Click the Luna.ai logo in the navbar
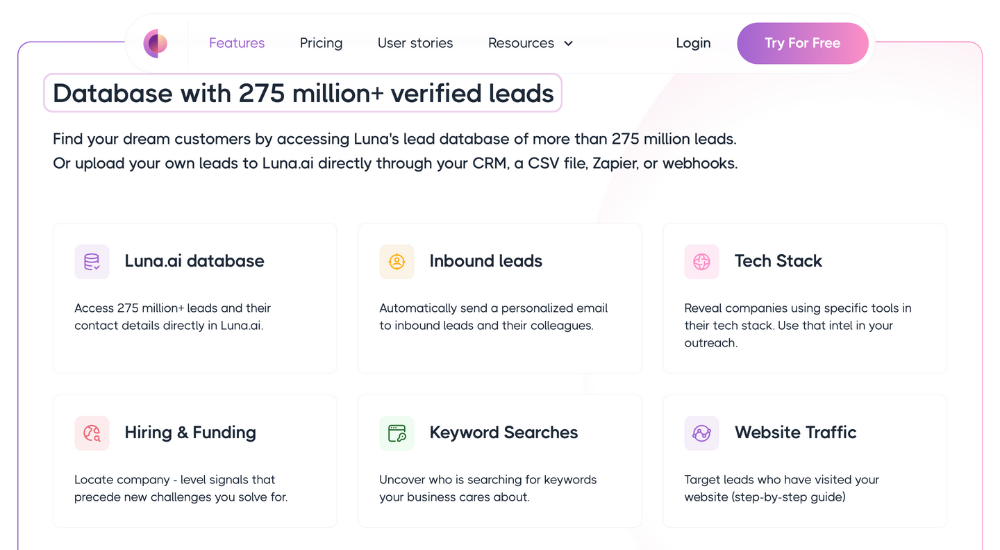Viewport: 1000px width, 550px height. (156, 43)
